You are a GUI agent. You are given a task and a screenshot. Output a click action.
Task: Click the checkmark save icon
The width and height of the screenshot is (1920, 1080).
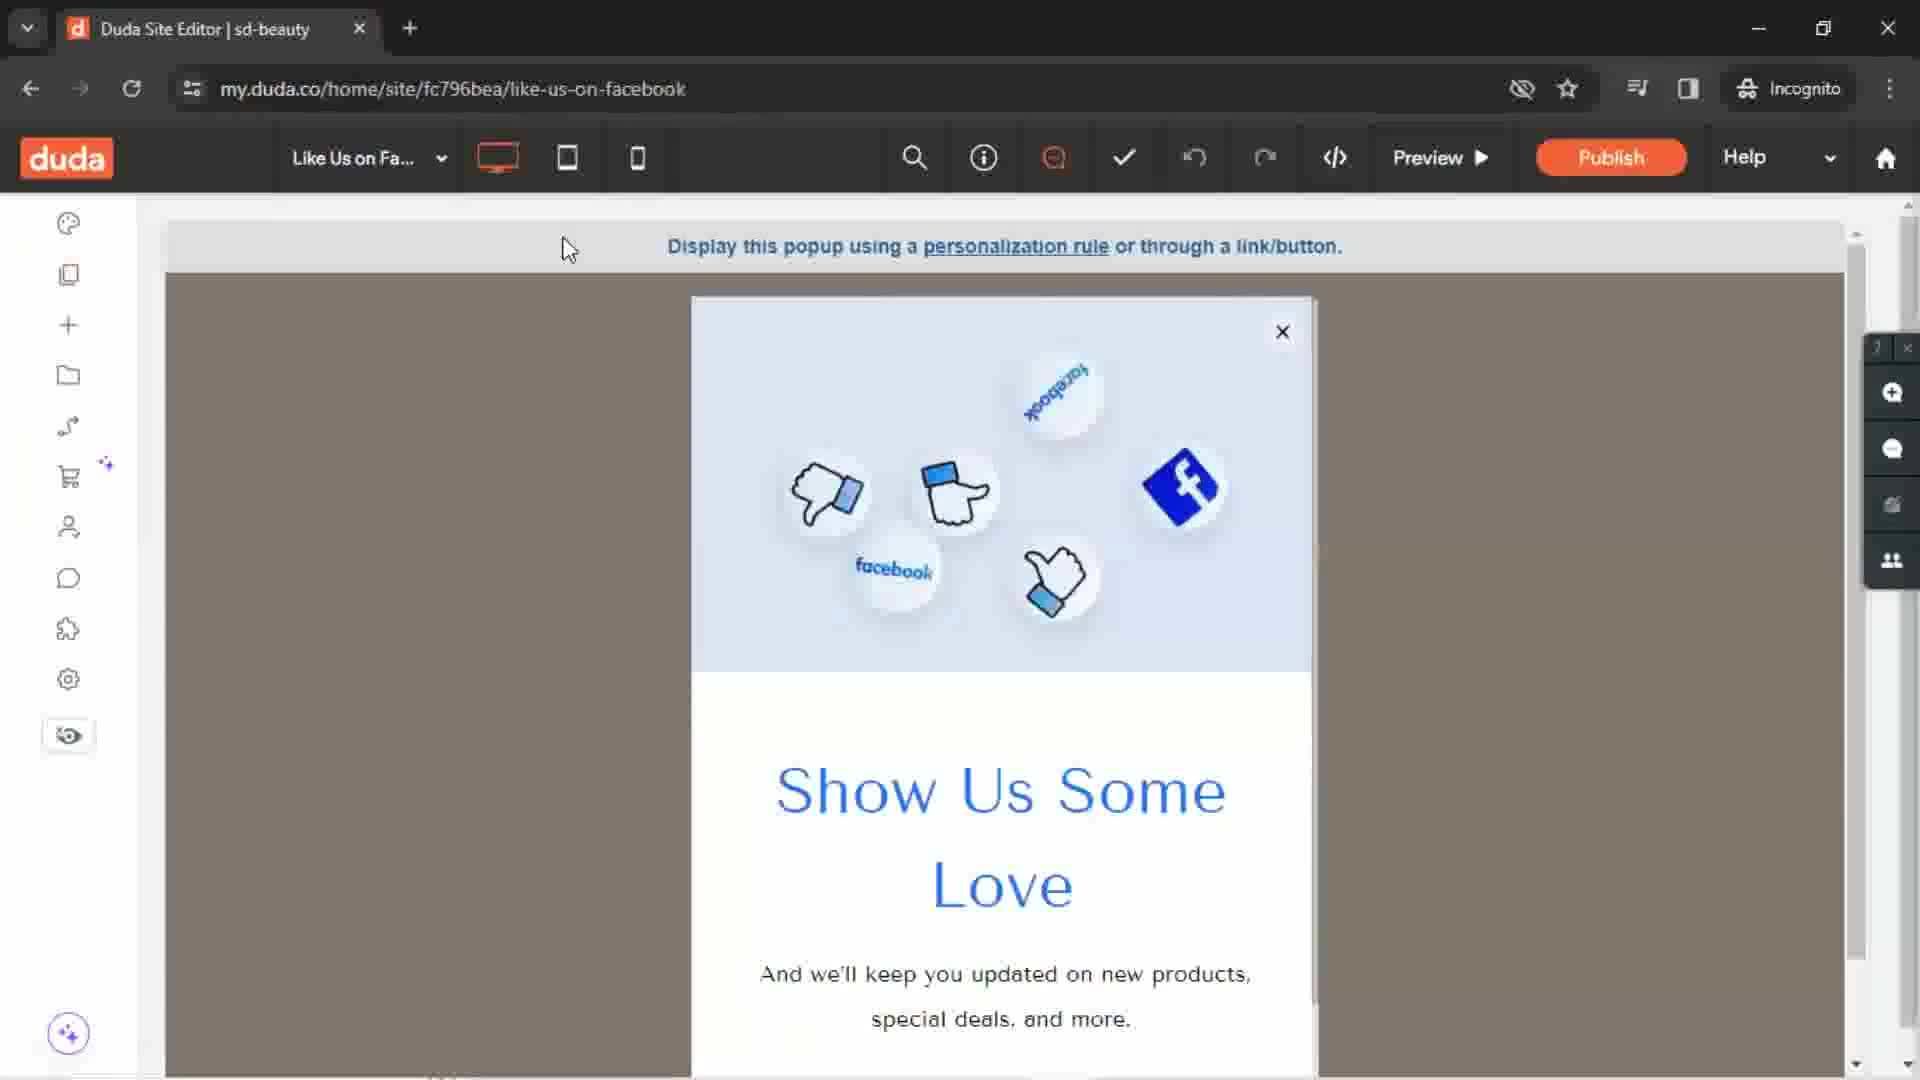(x=1124, y=157)
